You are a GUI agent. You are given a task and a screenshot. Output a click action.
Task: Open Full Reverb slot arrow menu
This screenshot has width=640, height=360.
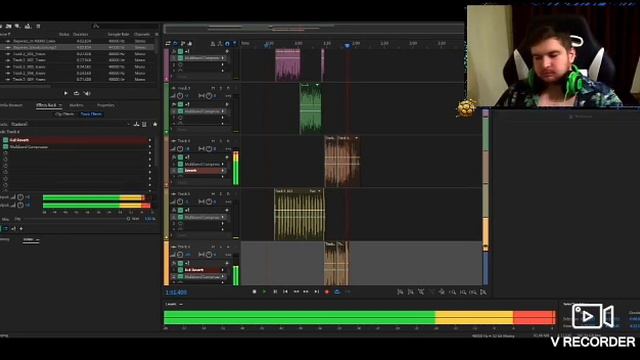click(x=150, y=140)
